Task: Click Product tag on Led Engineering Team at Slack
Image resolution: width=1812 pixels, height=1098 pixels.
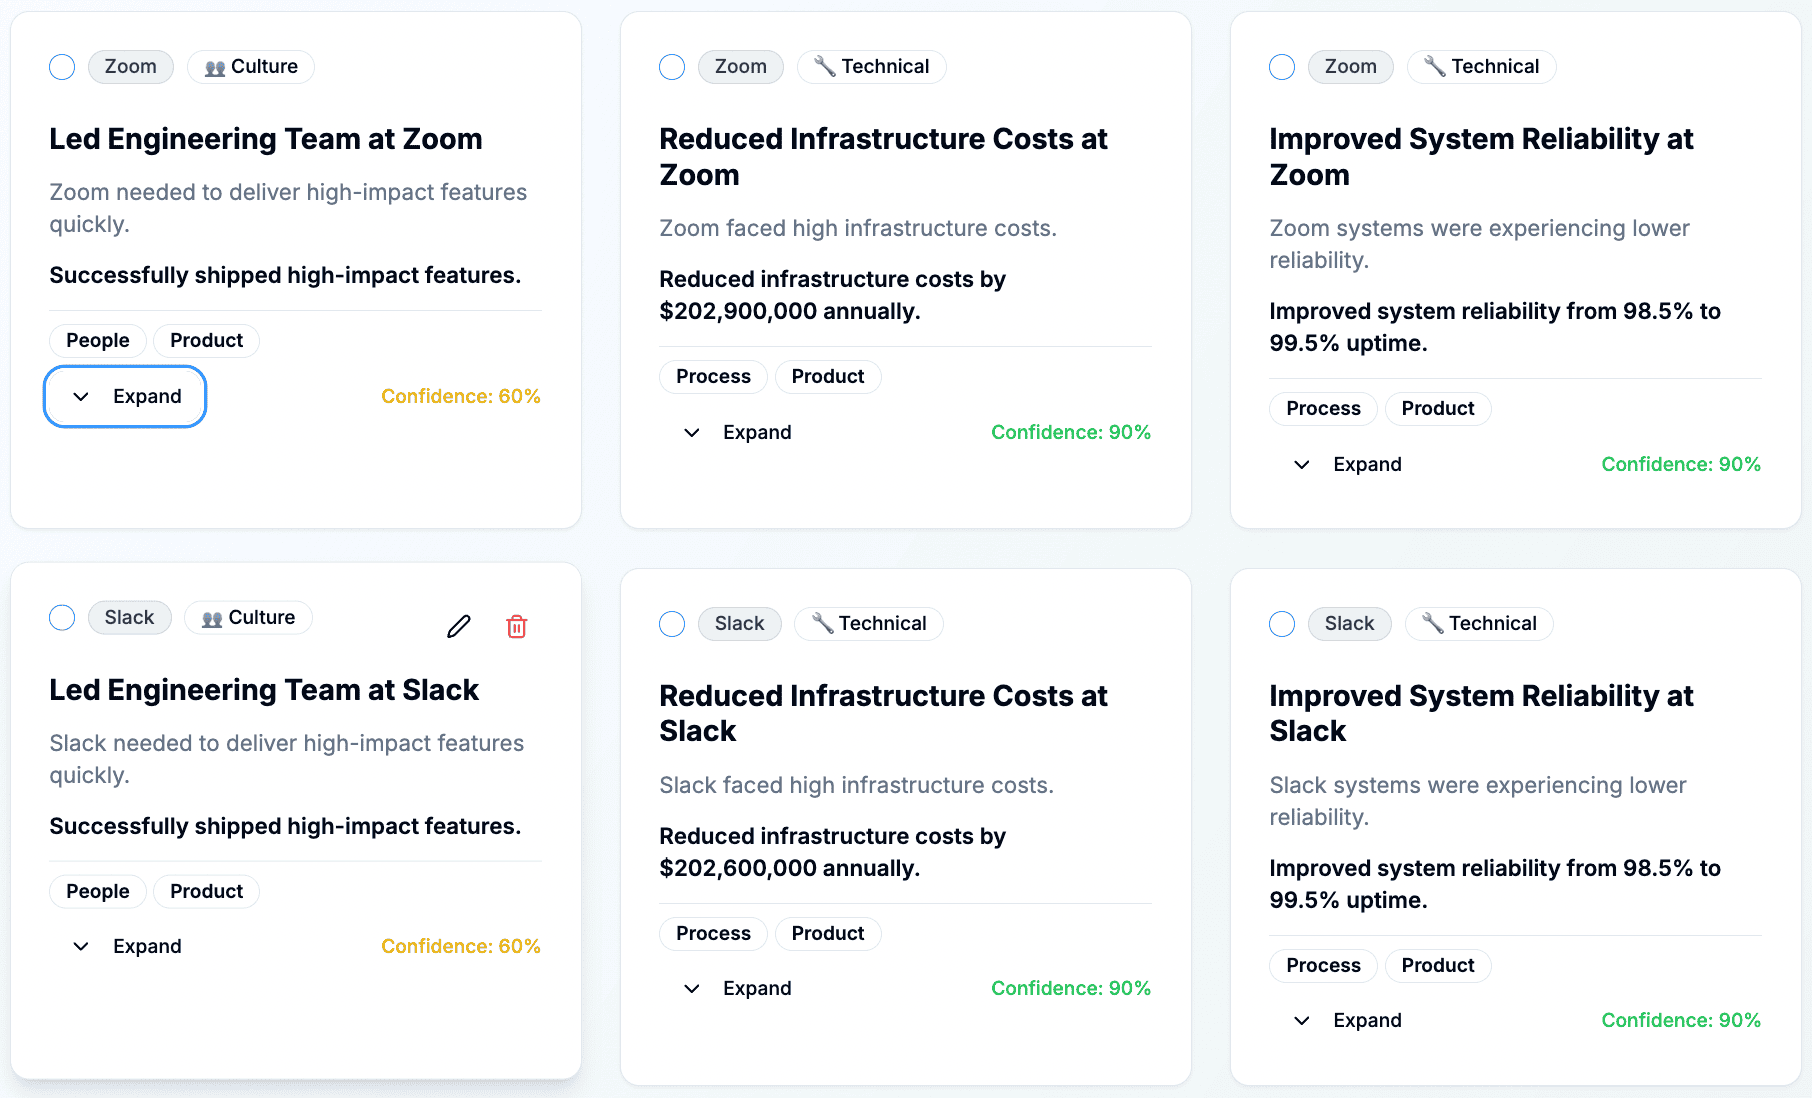Action: [x=207, y=892]
